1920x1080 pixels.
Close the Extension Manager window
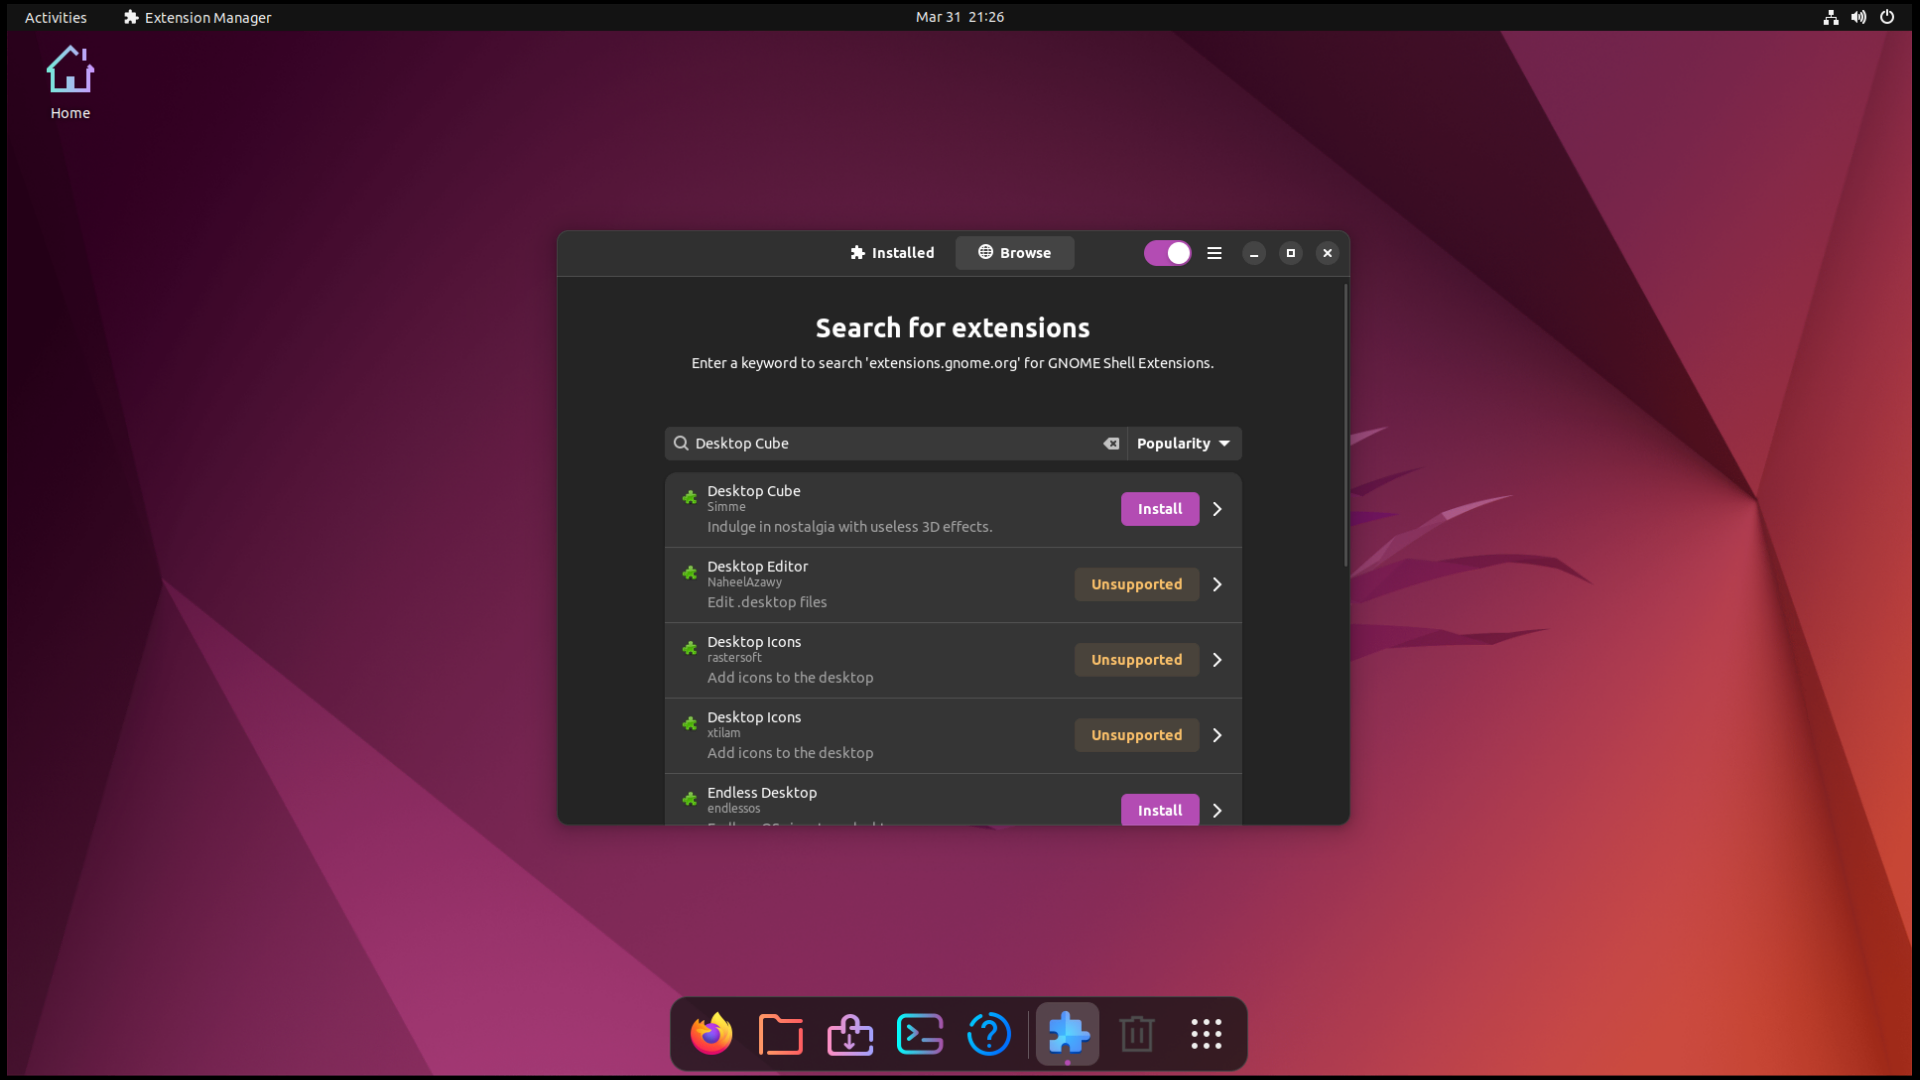[x=1327, y=253]
